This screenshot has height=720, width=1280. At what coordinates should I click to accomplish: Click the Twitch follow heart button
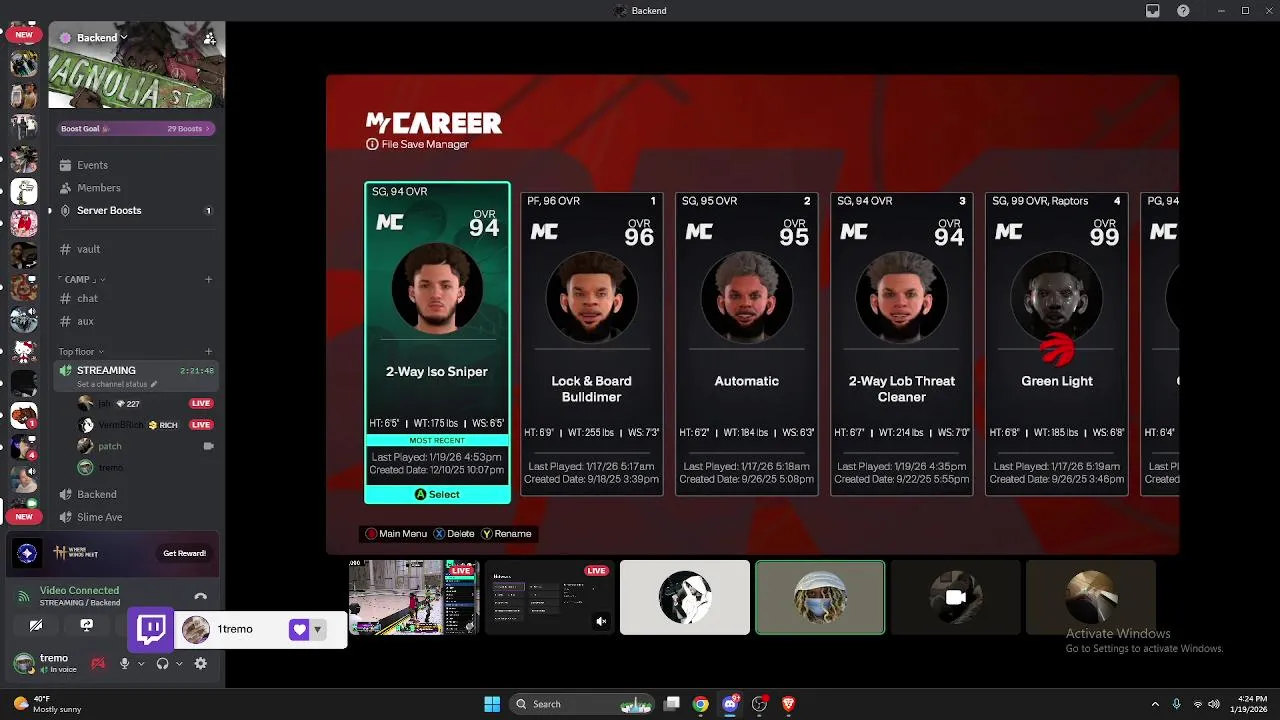[x=299, y=630]
